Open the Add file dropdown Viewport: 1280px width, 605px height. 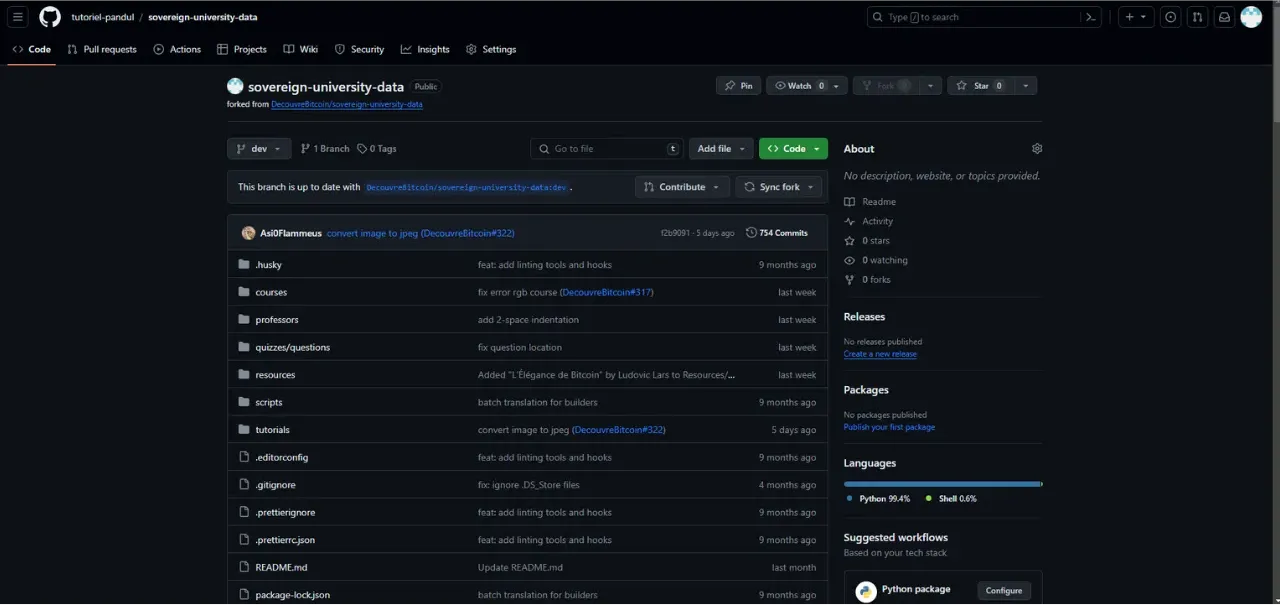click(721, 148)
